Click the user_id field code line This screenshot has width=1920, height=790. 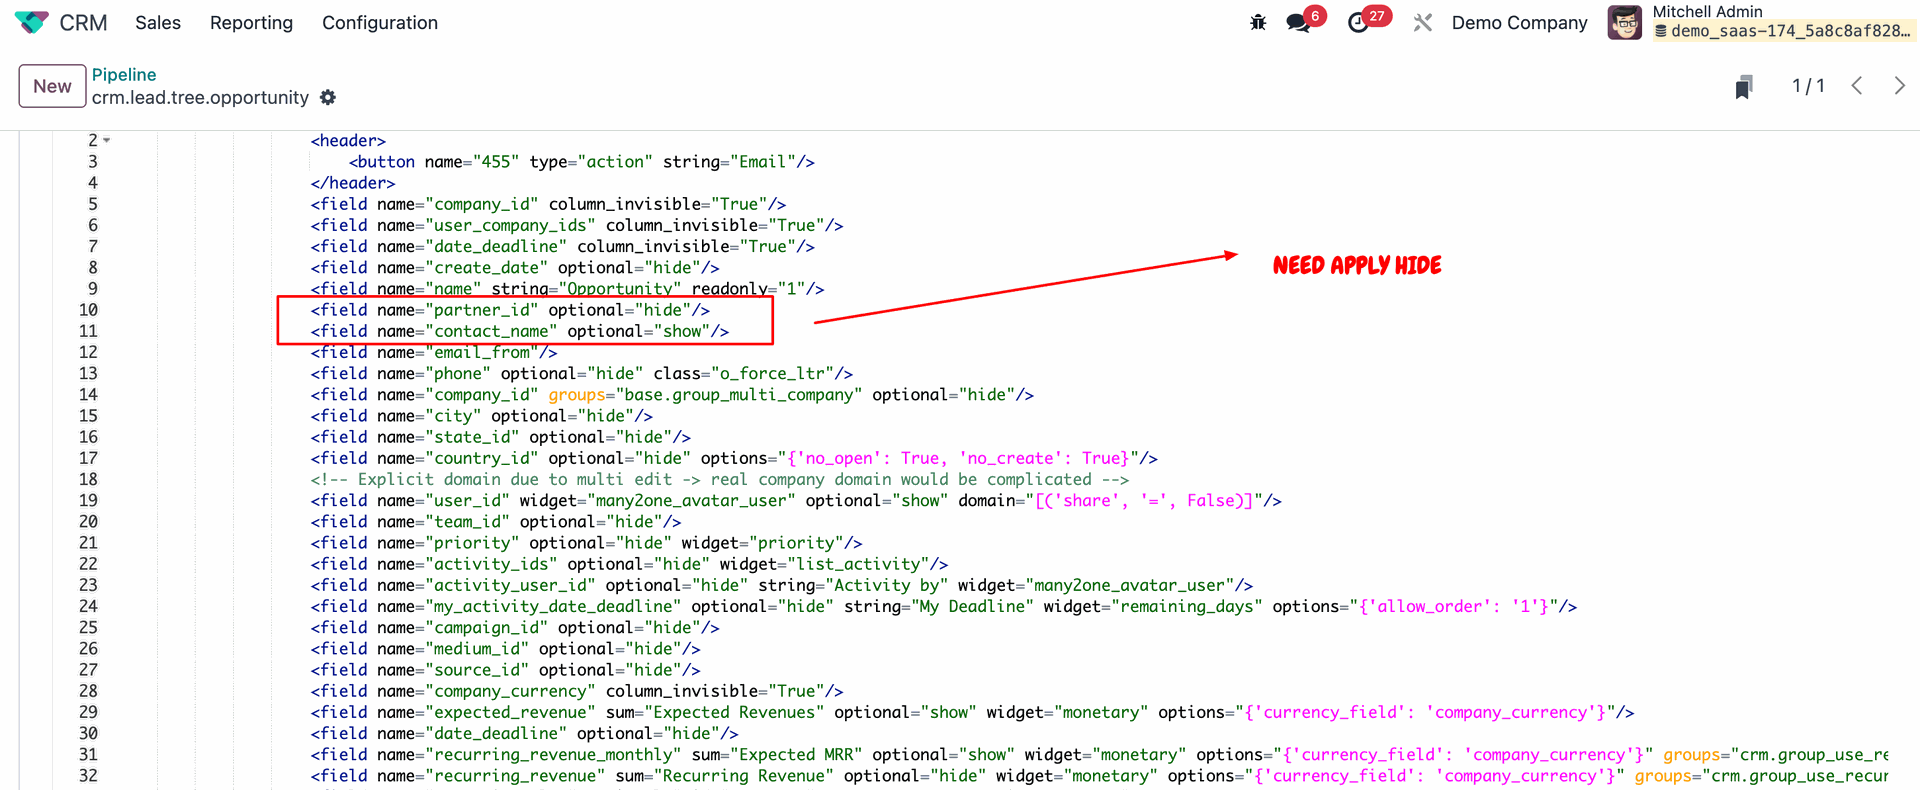point(796,501)
